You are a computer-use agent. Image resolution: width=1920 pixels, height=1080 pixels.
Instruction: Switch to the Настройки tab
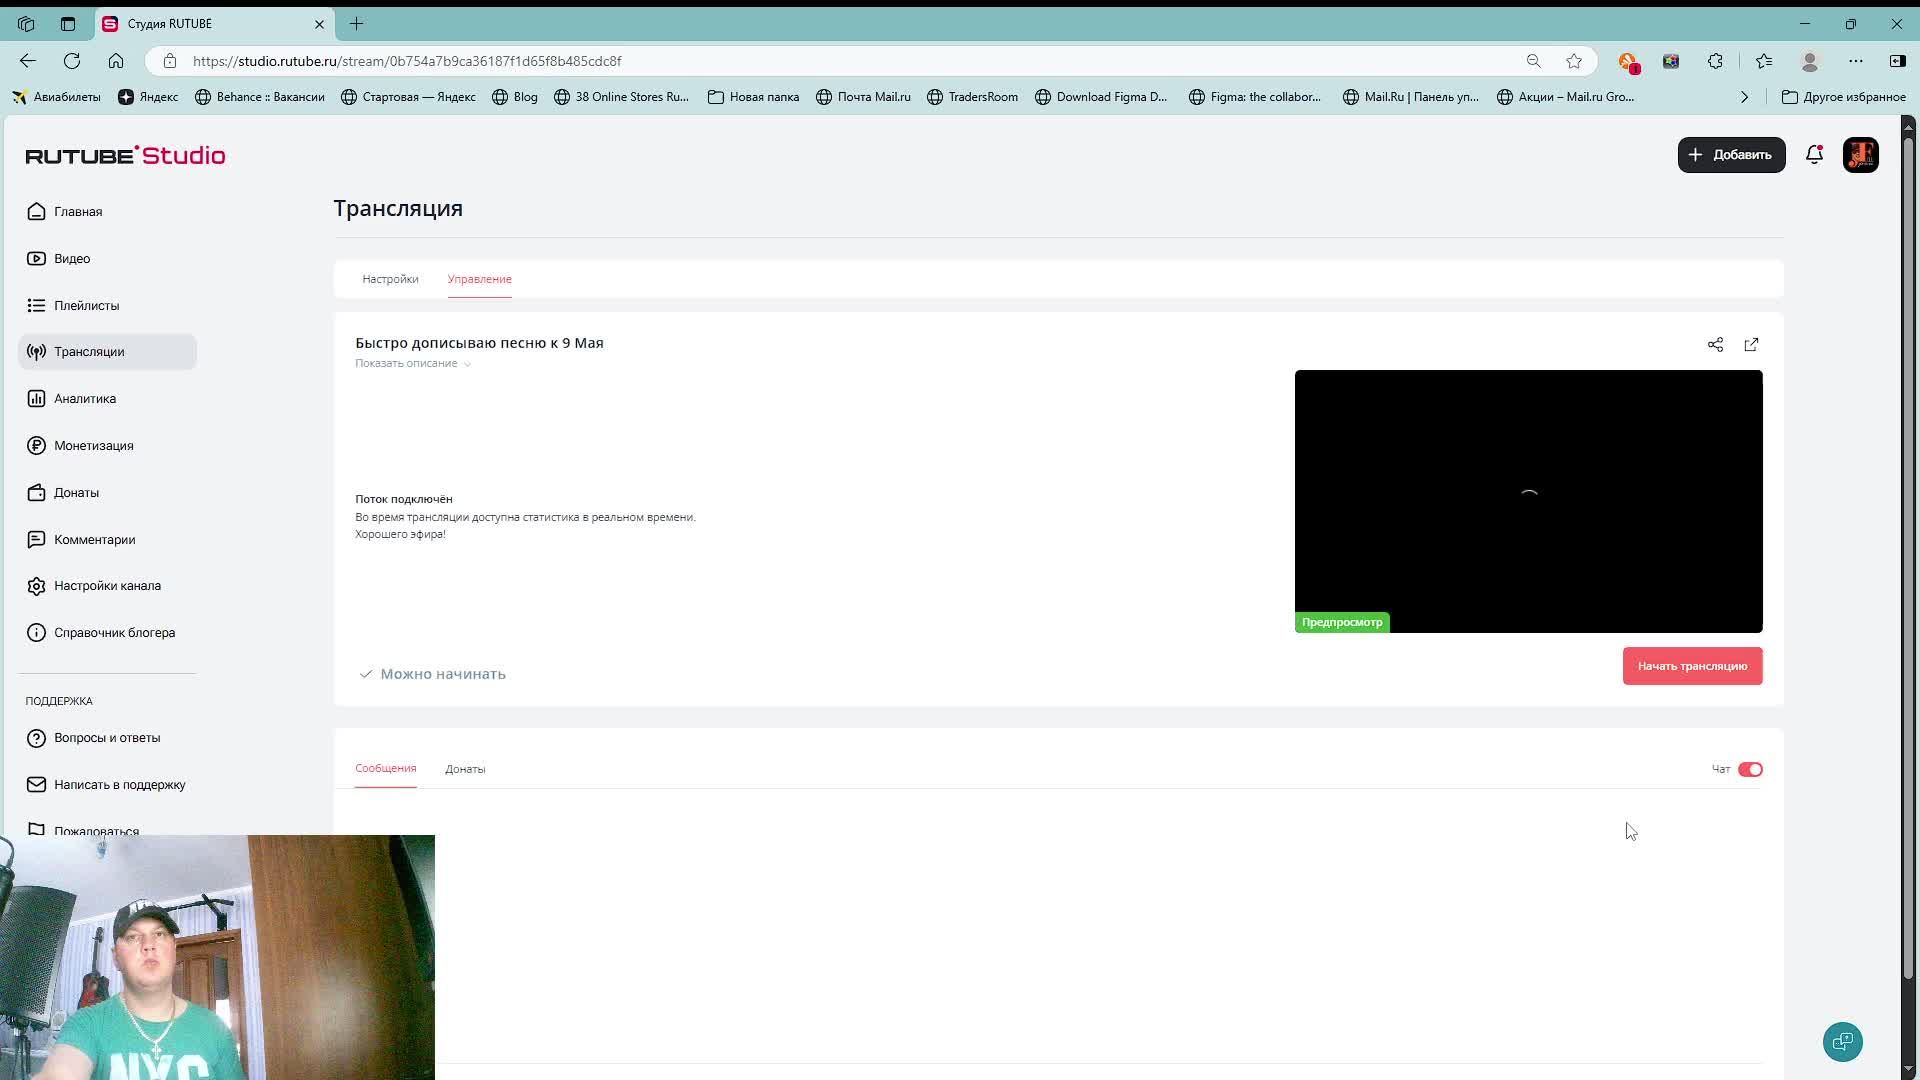390,279
